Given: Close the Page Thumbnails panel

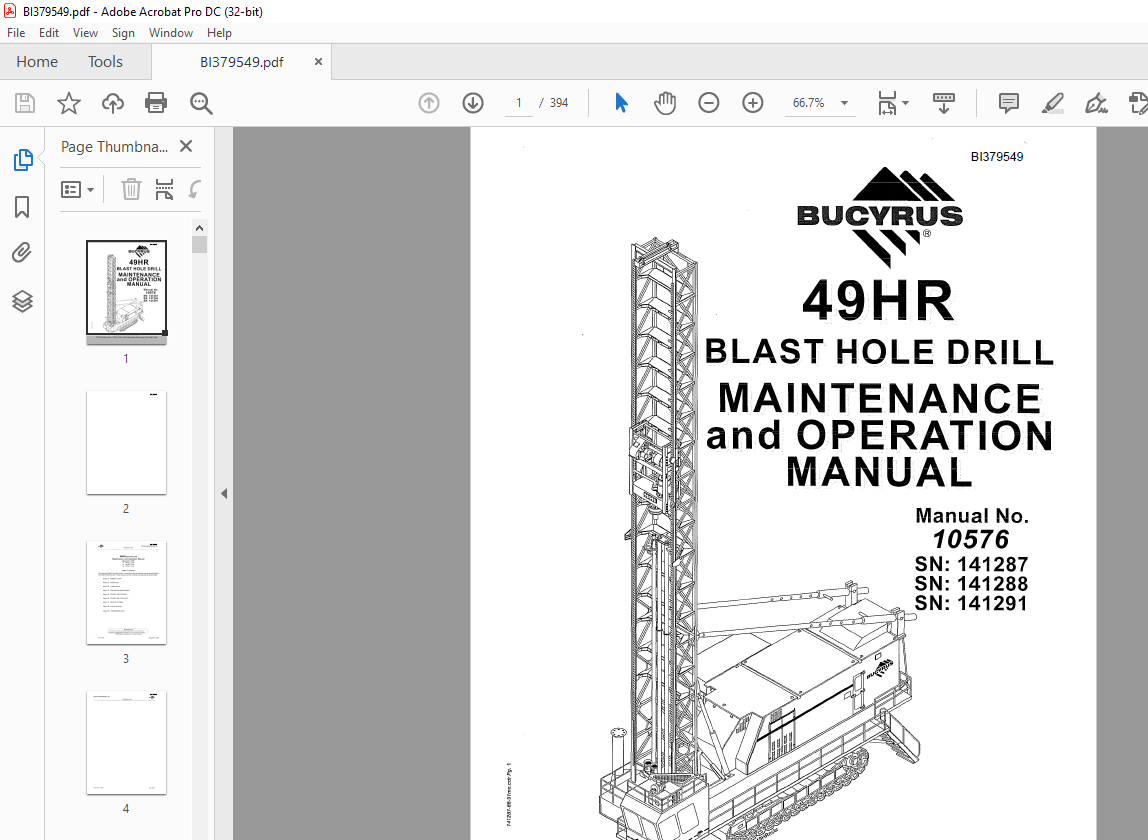Looking at the screenshot, I should pos(186,146).
